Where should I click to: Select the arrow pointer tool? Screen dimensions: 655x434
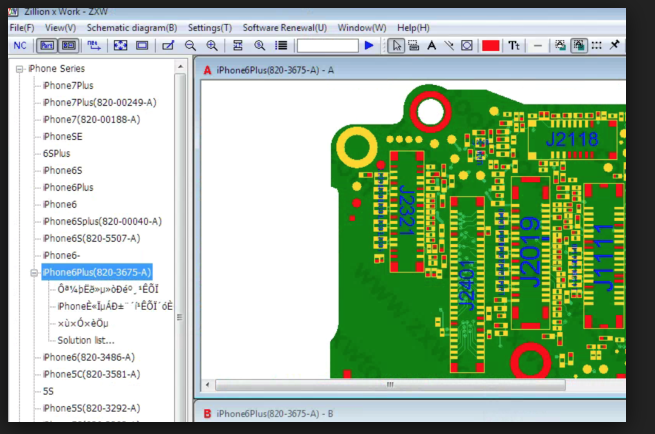click(396, 46)
